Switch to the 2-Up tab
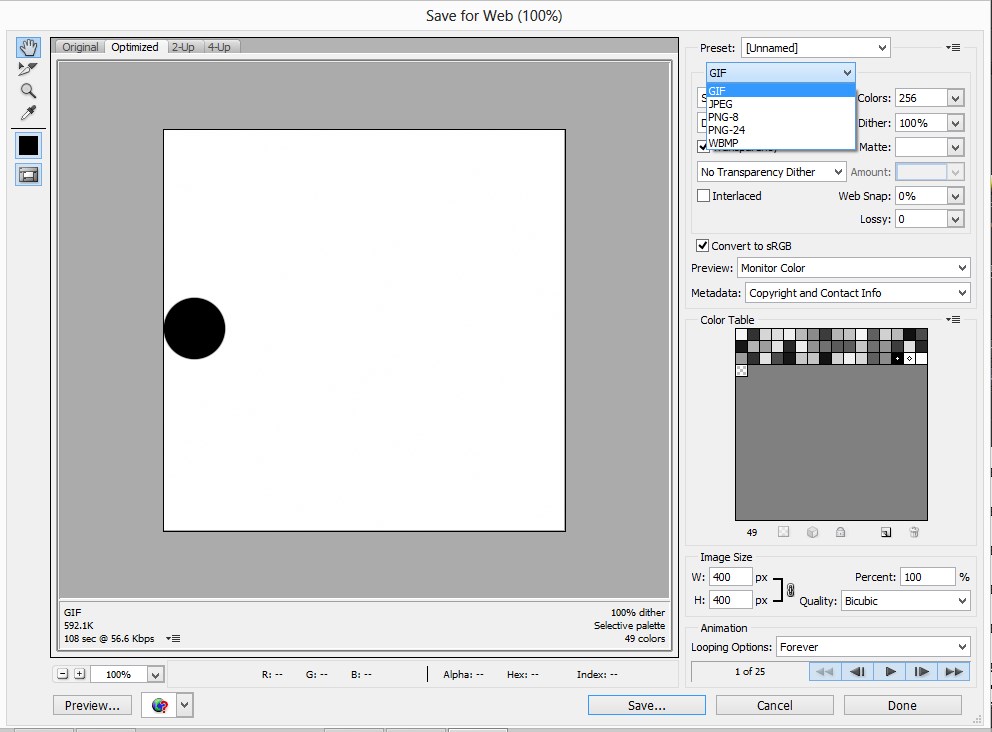This screenshot has height=732, width=992. [x=183, y=47]
